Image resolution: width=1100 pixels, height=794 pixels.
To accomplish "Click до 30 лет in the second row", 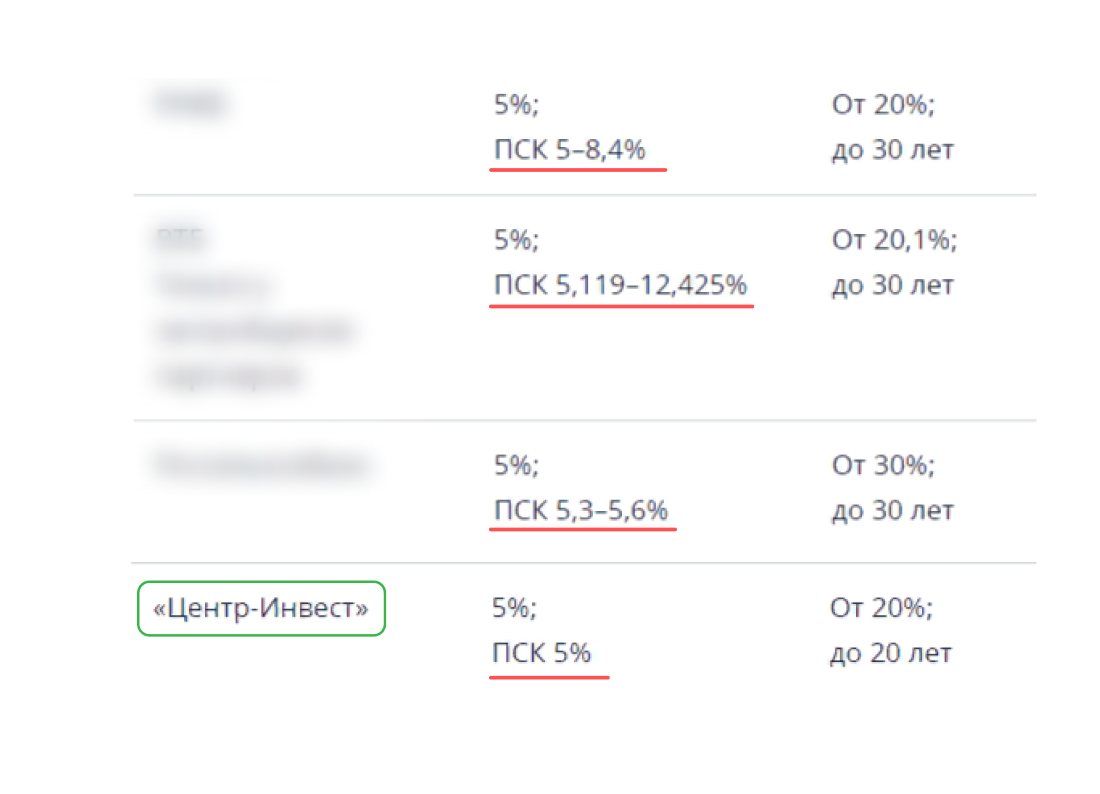I will (x=893, y=285).
